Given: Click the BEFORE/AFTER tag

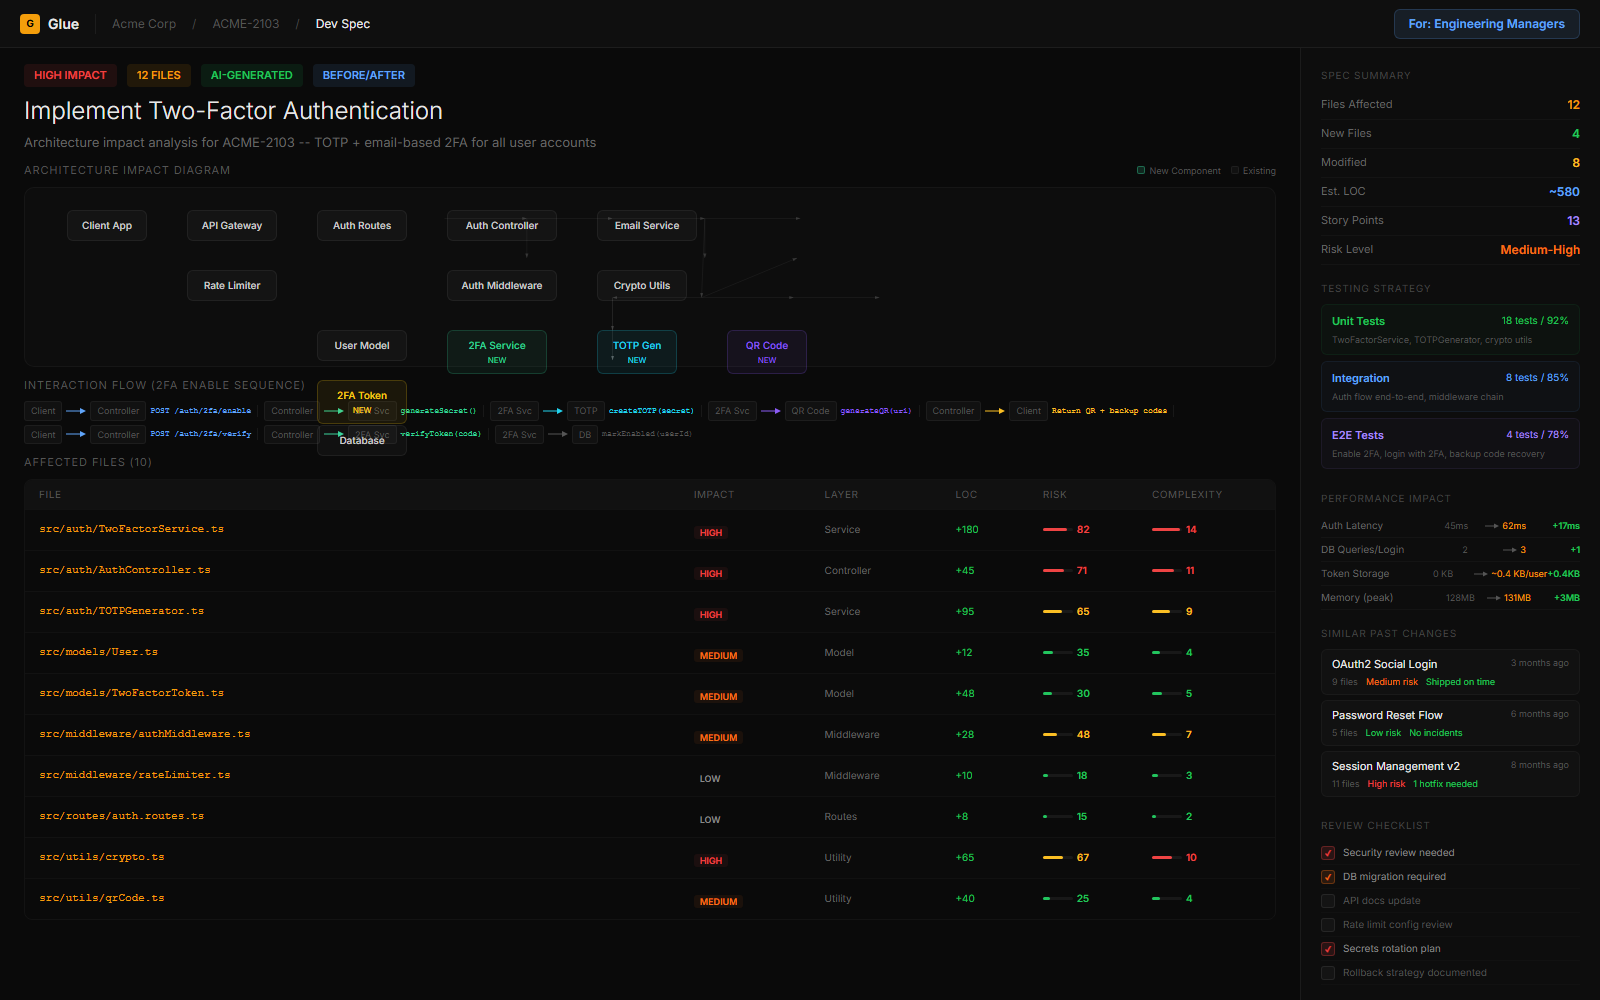Looking at the screenshot, I should [364, 75].
